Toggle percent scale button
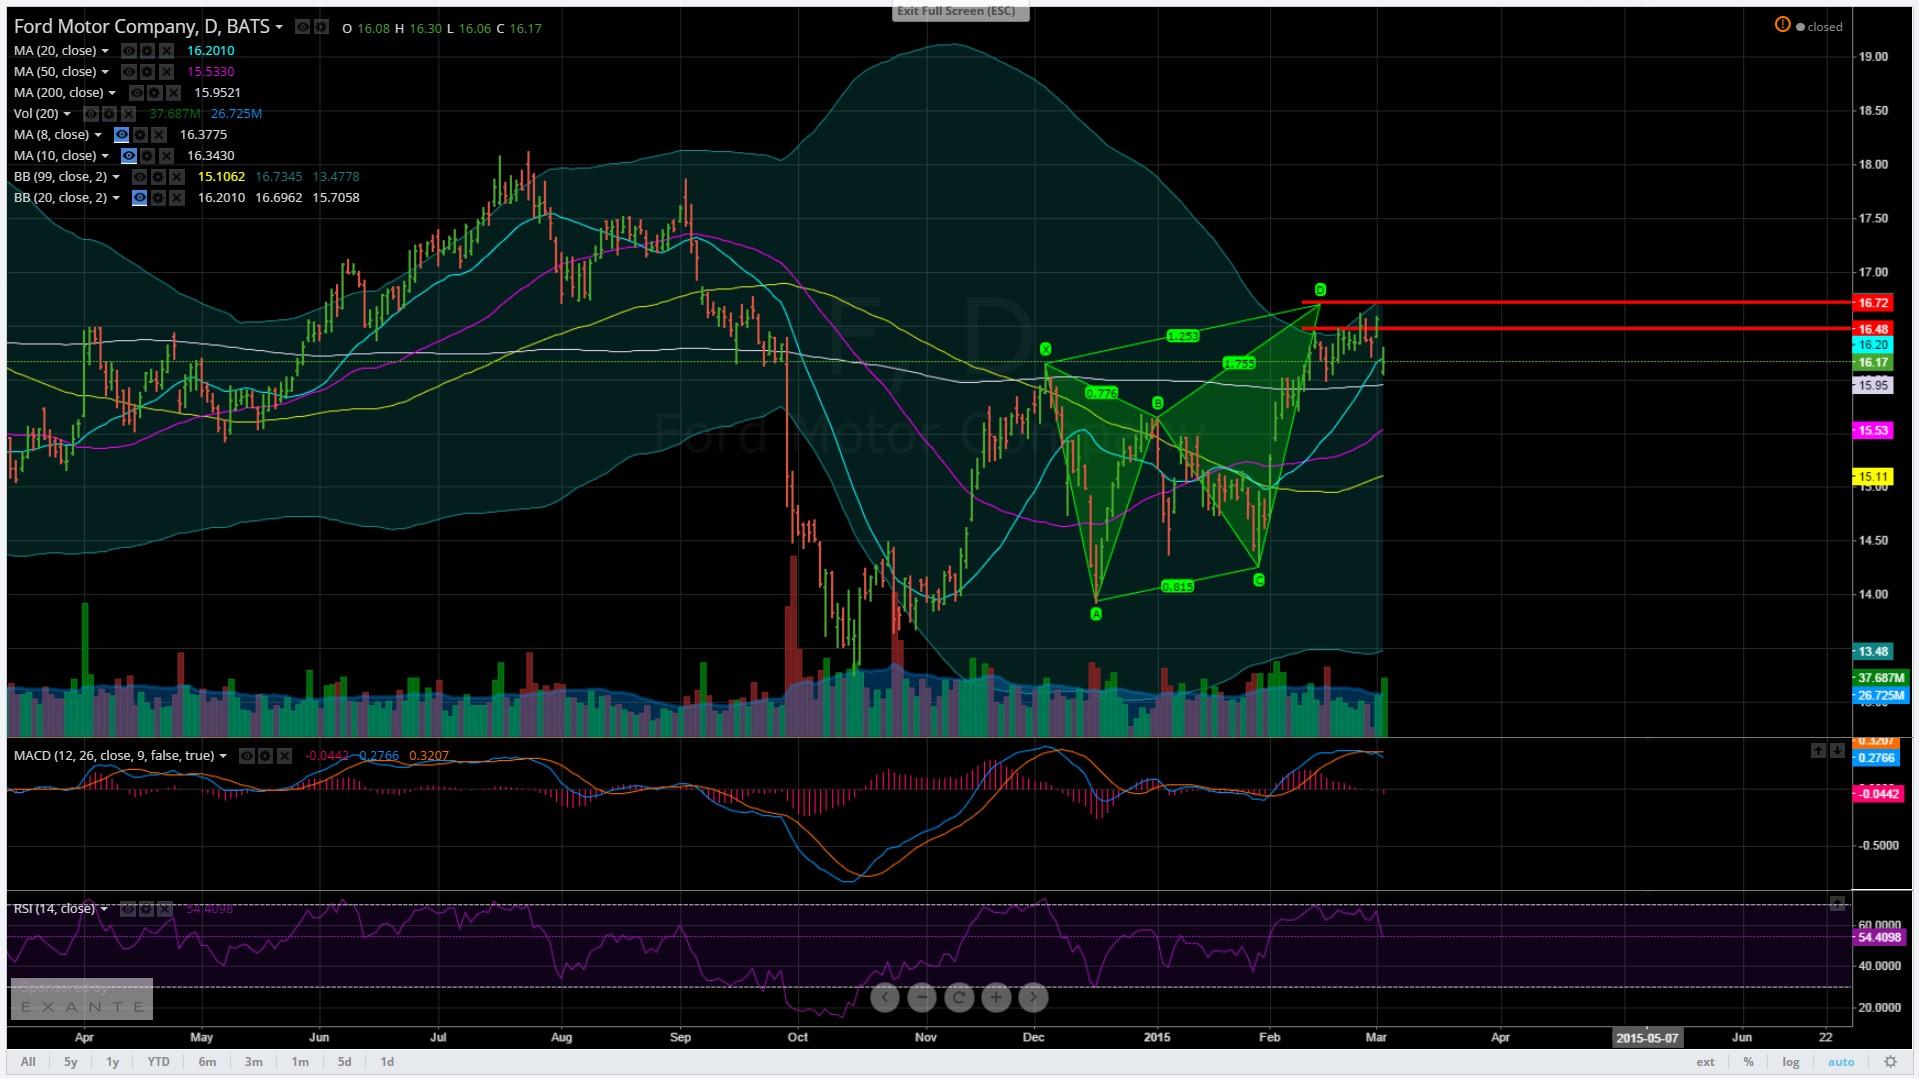The image size is (1919, 1079). pos(1748,1062)
